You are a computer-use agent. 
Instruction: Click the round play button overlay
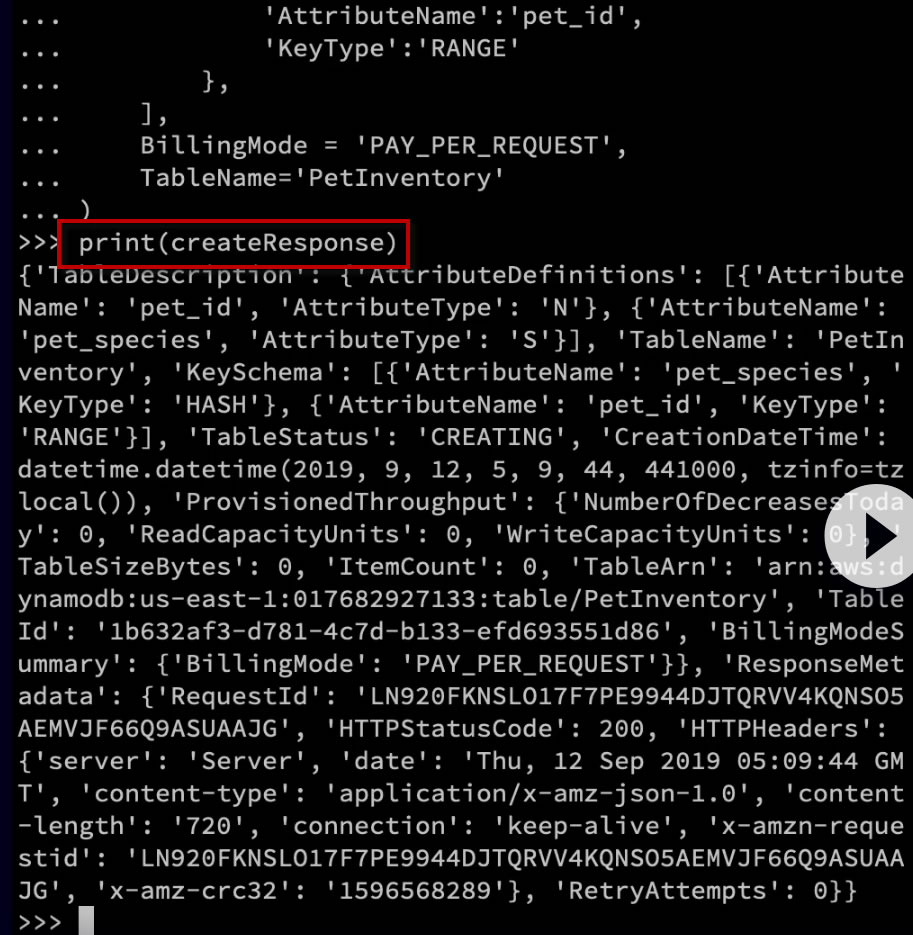[871, 535]
